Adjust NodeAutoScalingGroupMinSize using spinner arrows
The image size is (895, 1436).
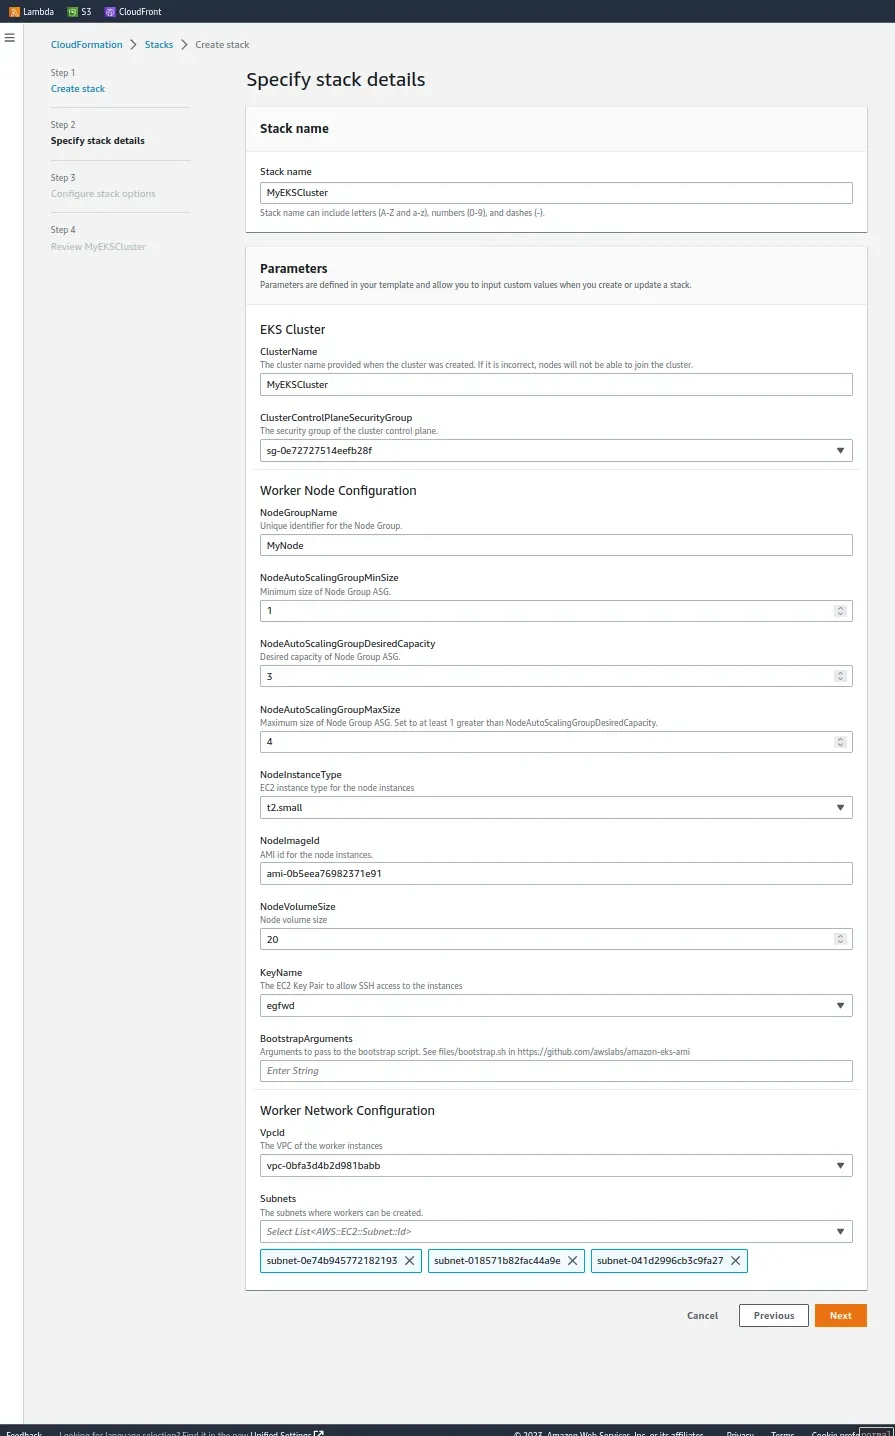pos(840,611)
